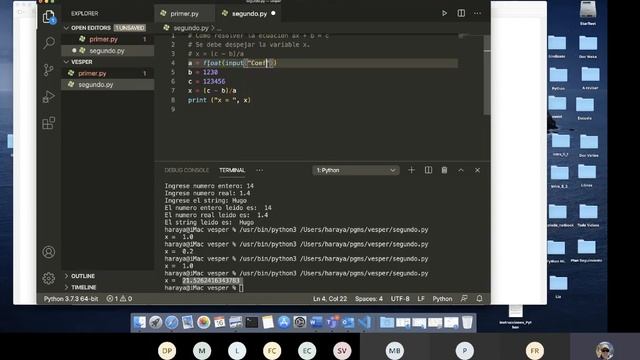
Task: Open Run and Debug view
Action: tap(49, 97)
